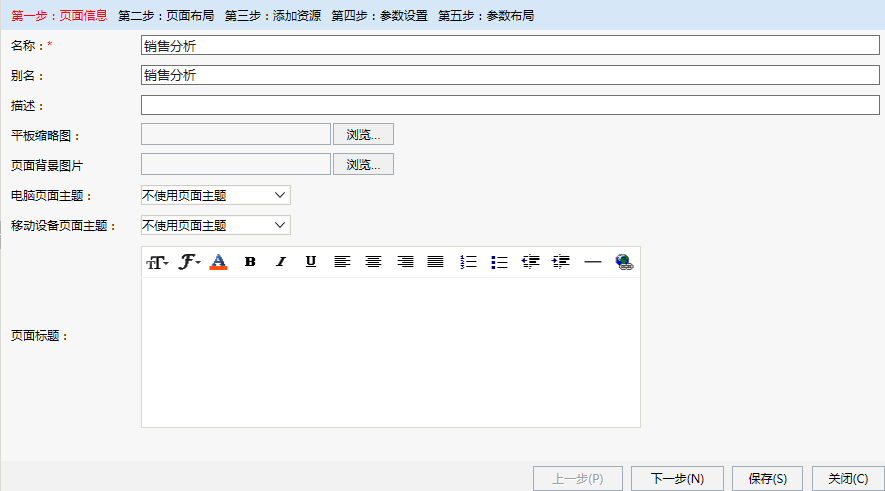Go to step 第五步：参数布局
The image size is (885, 491).
pyautogui.click(x=486, y=16)
